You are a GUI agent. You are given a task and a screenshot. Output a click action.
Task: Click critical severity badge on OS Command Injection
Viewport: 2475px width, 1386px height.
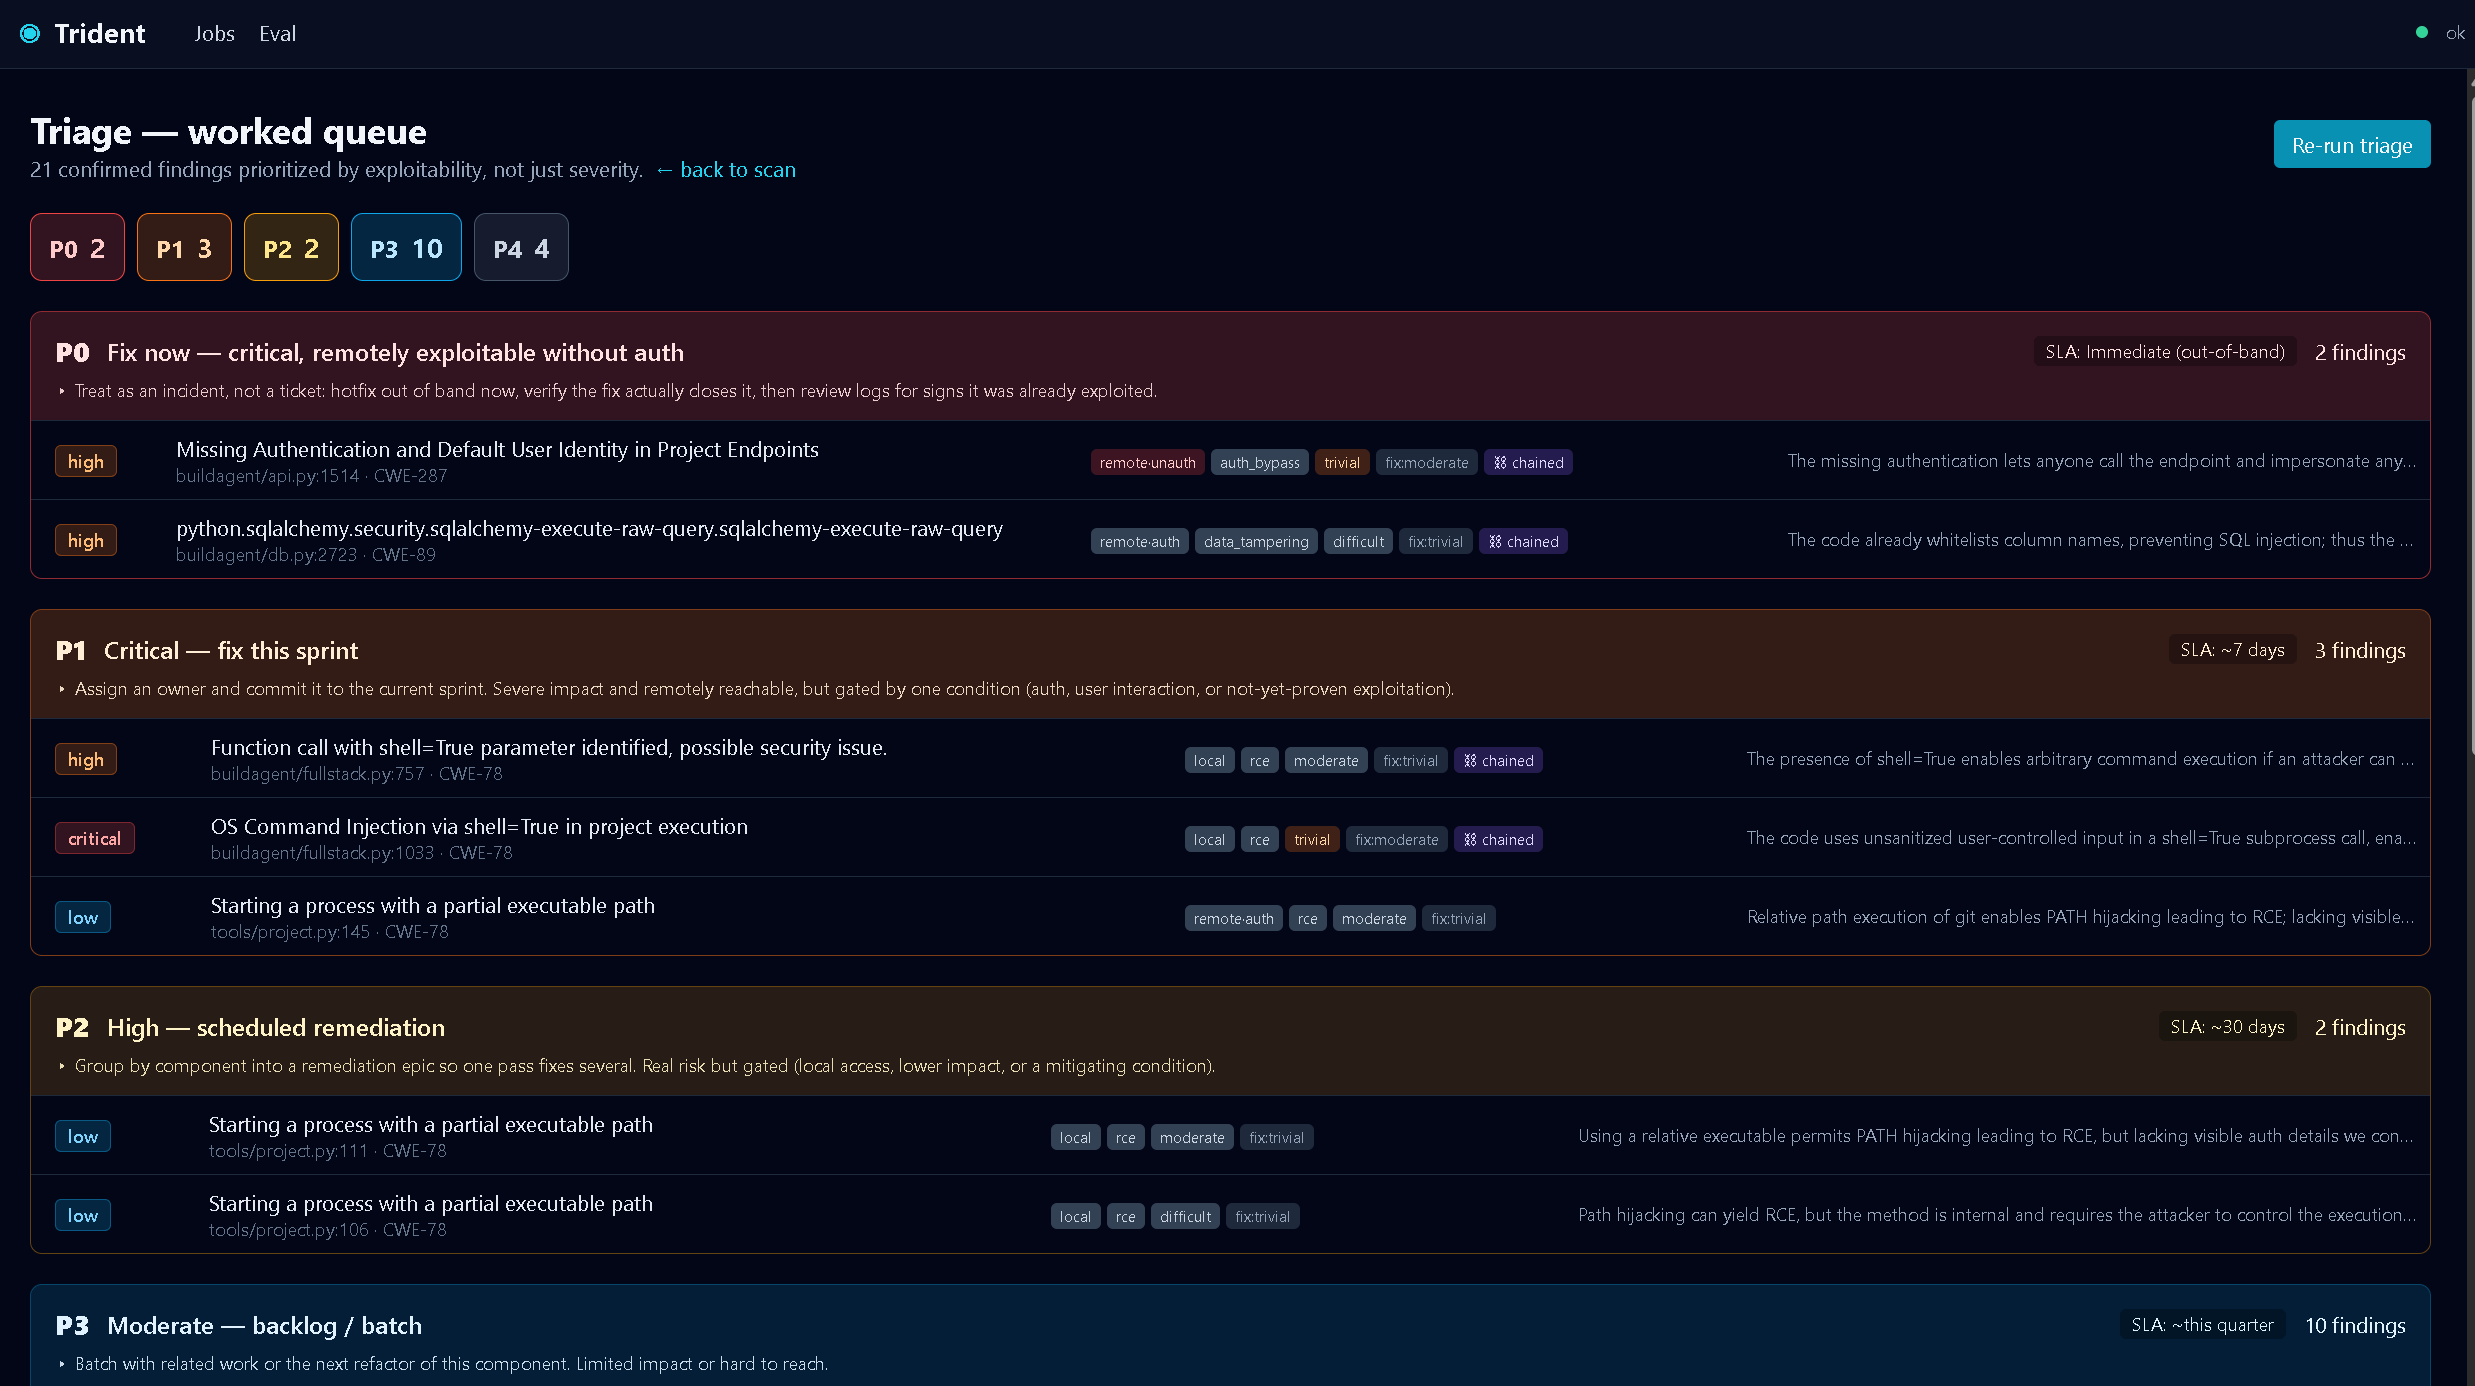click(x=94, y=838)
